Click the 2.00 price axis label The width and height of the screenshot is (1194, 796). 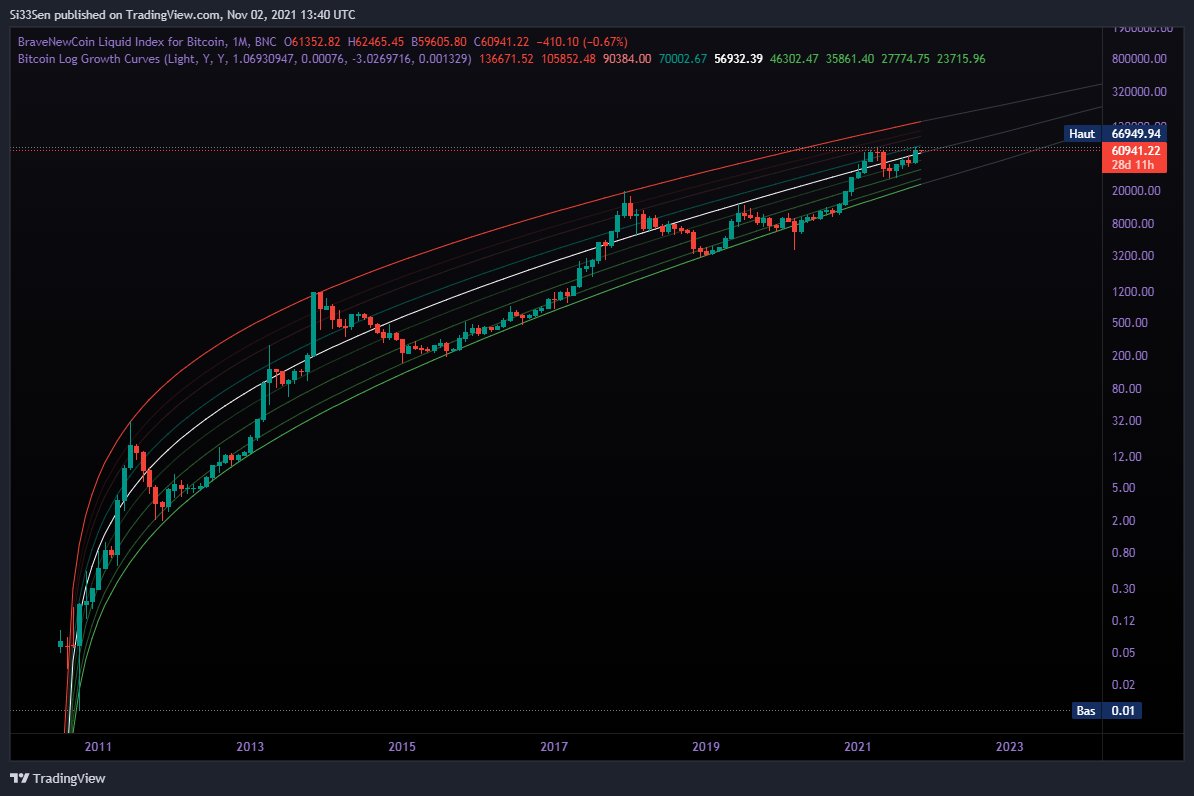[1123, 521]
